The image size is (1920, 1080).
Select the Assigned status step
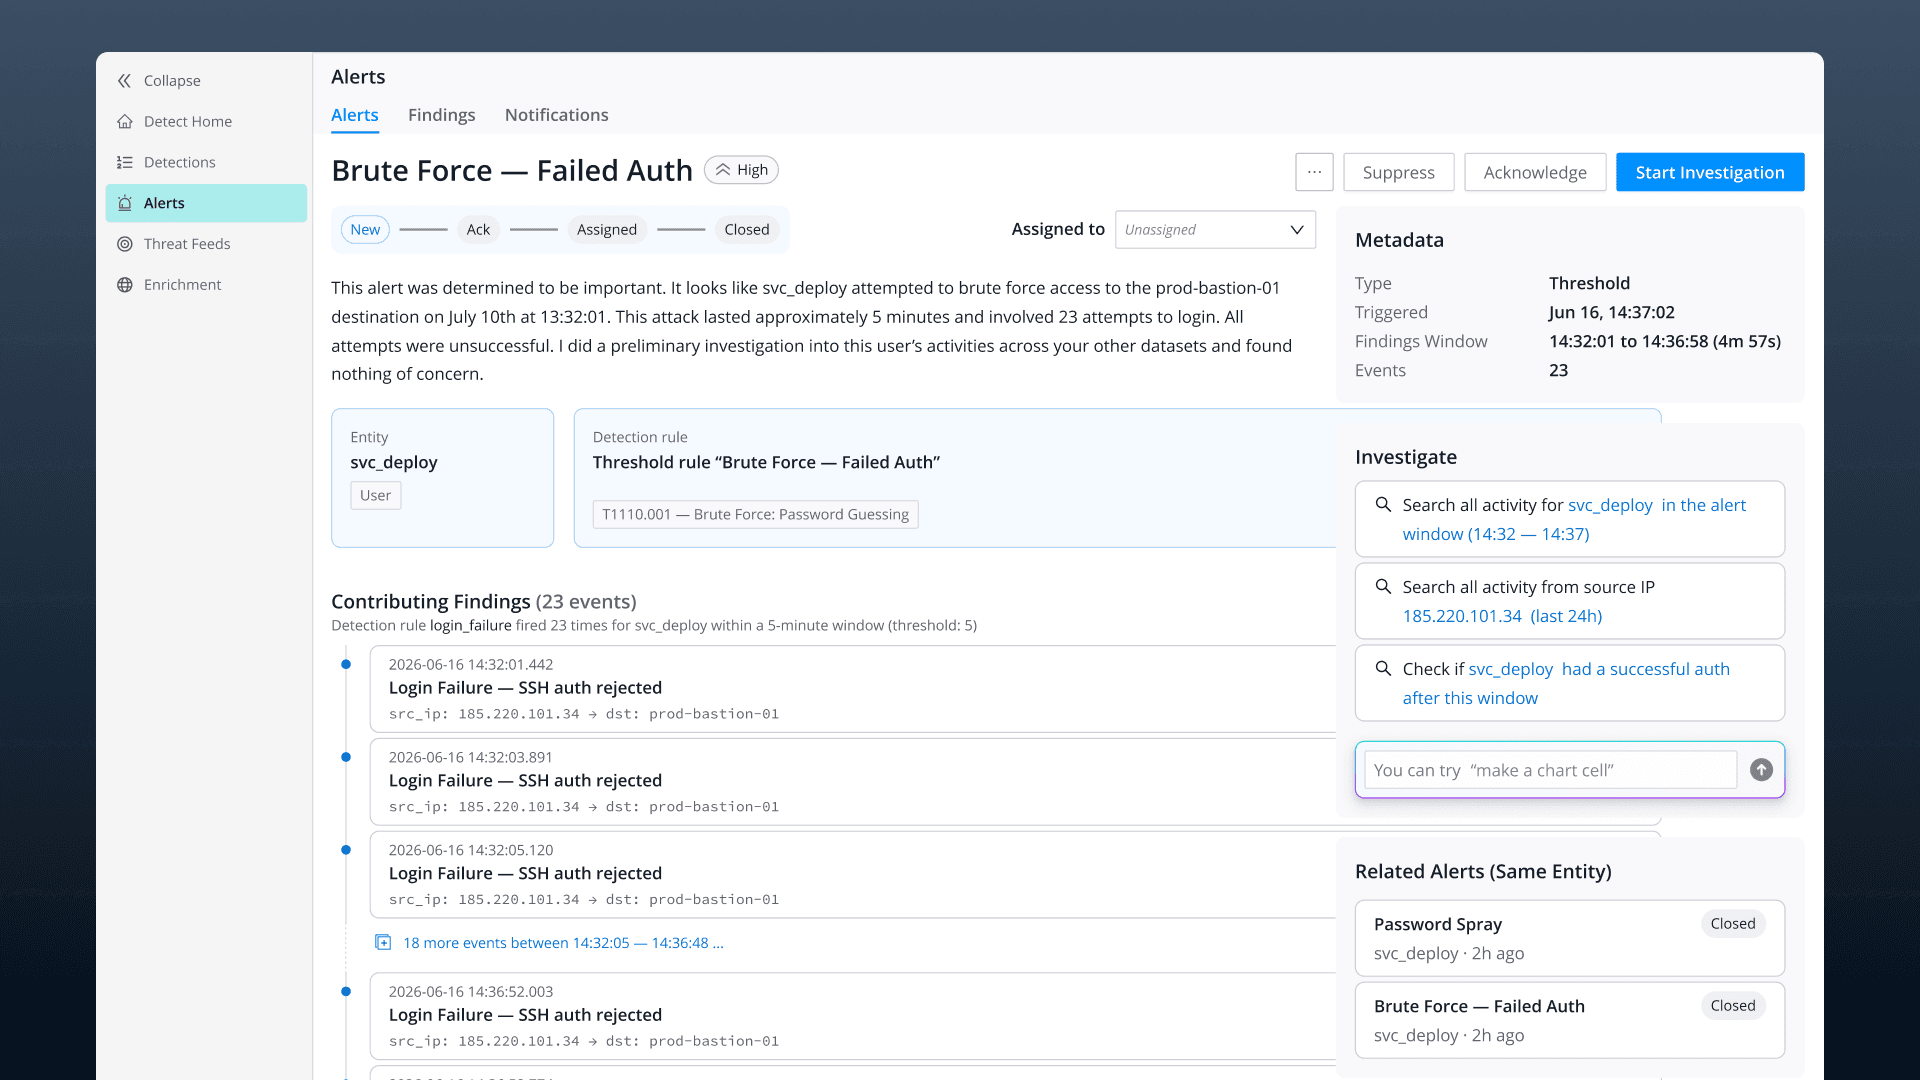click(606, 230)
